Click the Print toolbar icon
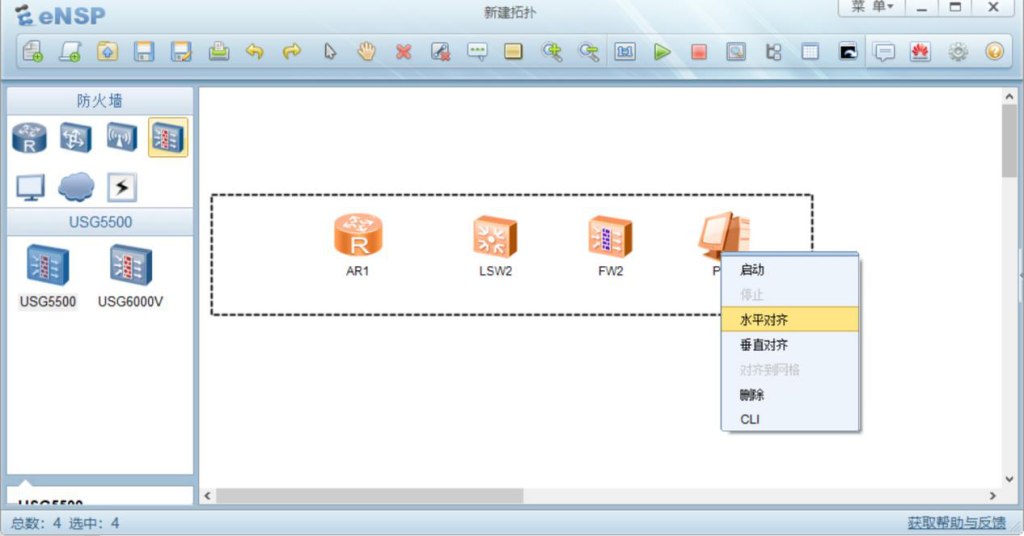1024x536 pixels. coord(219,52)
